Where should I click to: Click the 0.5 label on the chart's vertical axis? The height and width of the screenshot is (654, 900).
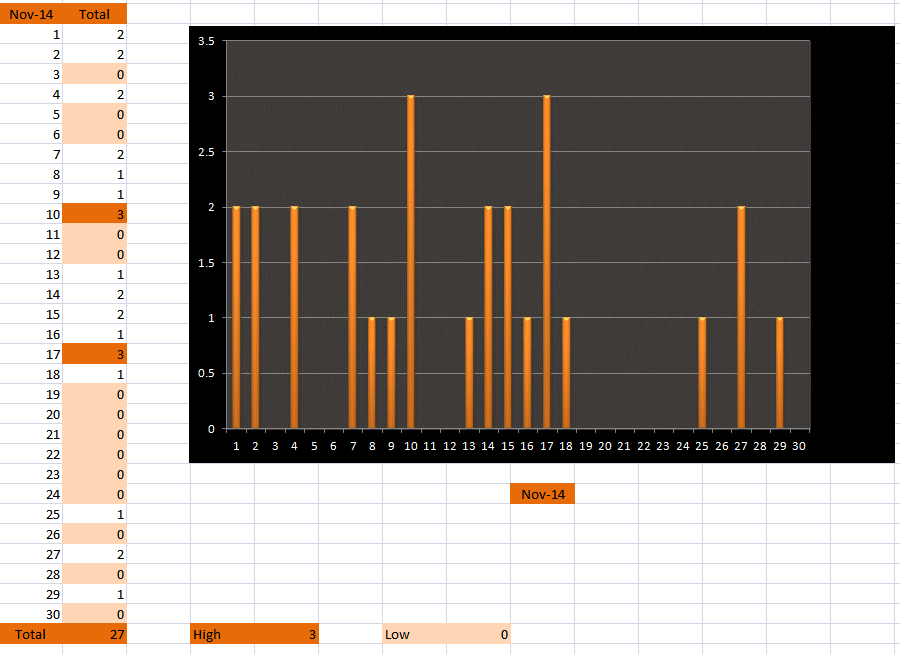[206, 373]
